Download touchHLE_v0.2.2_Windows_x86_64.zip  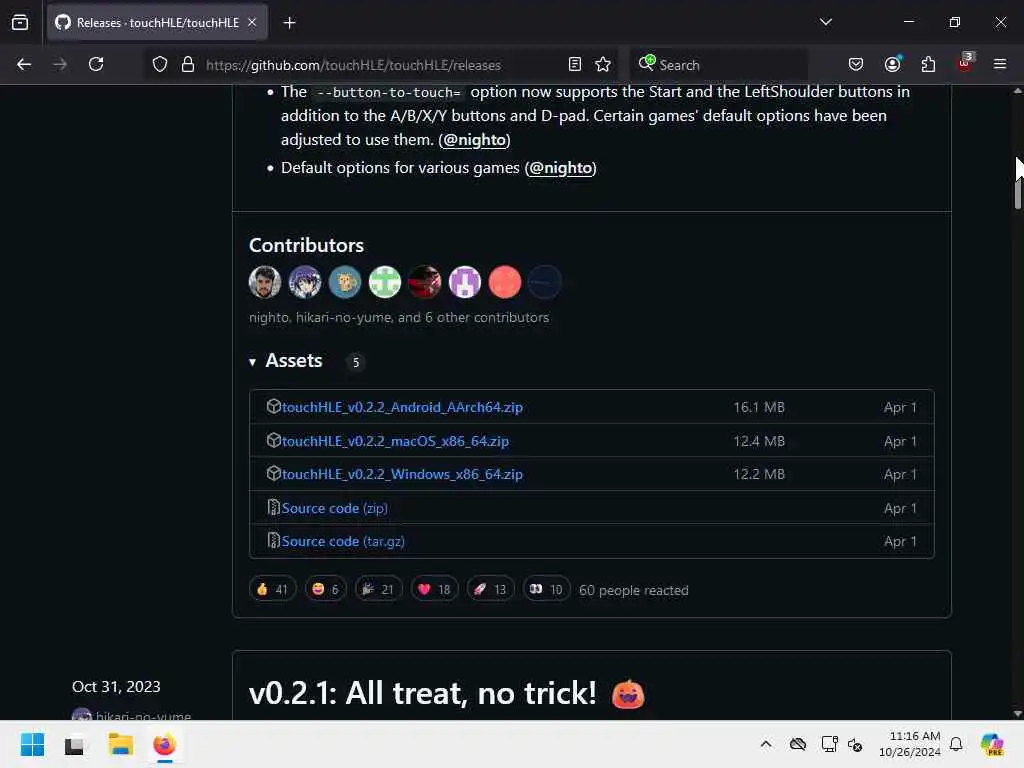(402, 474)
